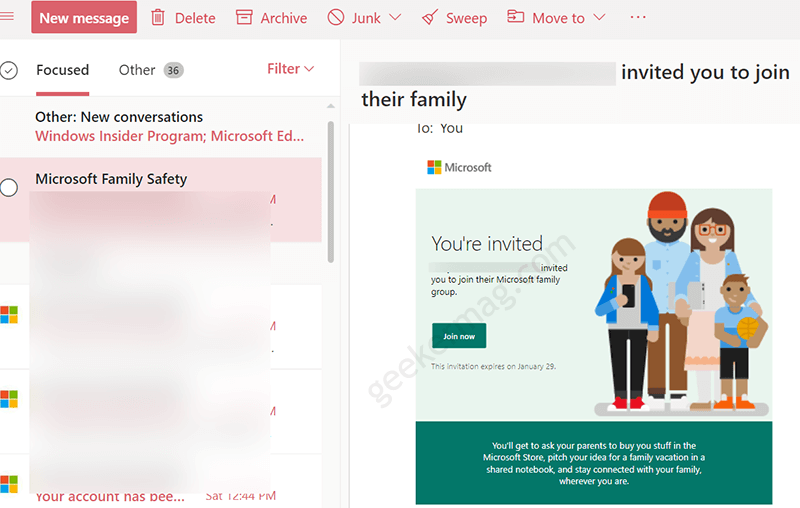Click the Junk block icon
800x508 pixels.
336,17
